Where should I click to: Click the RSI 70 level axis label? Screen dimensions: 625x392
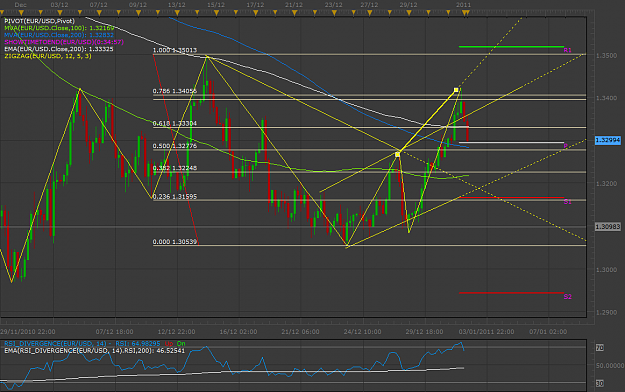click(x=599, y=348)
